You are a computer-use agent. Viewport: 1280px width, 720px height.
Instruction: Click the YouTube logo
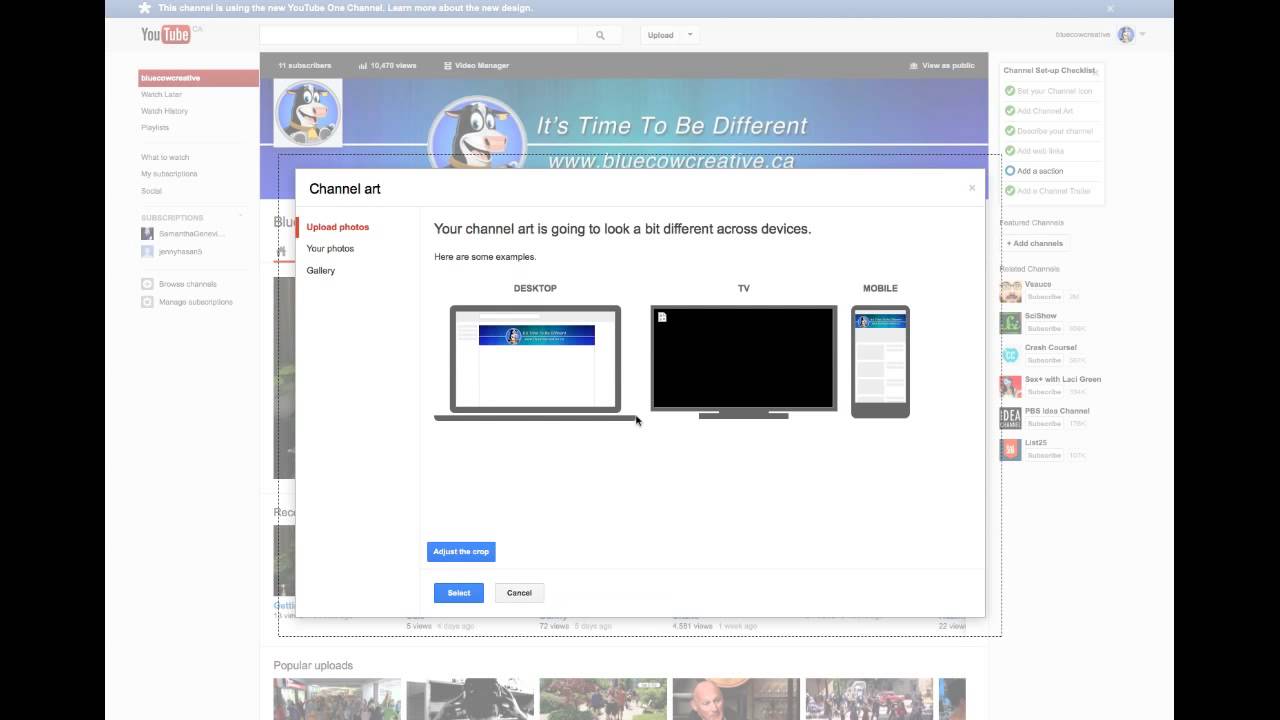pos(166,35)
